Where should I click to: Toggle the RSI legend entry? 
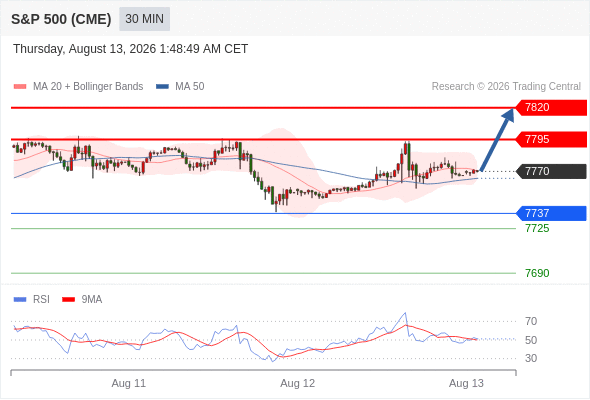[32, 300]
